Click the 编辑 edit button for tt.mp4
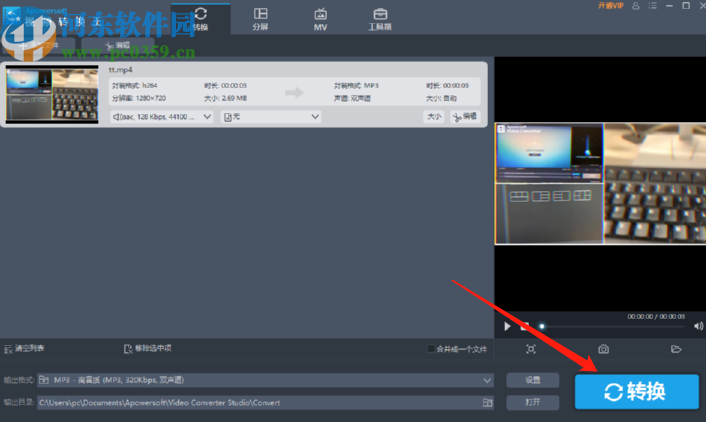This screenshot has width=706, height=422. (x=465, y=117)
